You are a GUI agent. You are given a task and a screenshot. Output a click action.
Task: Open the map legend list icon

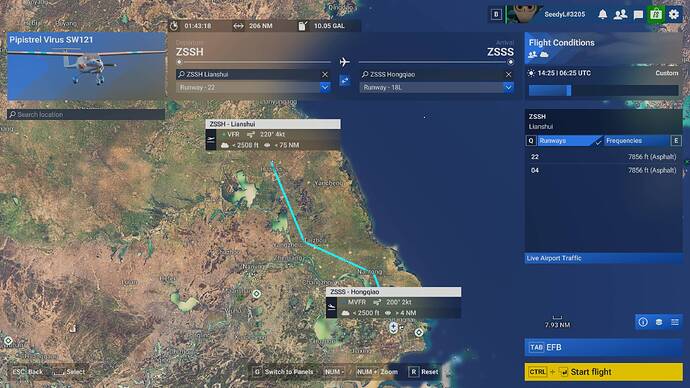coord(675,322)
